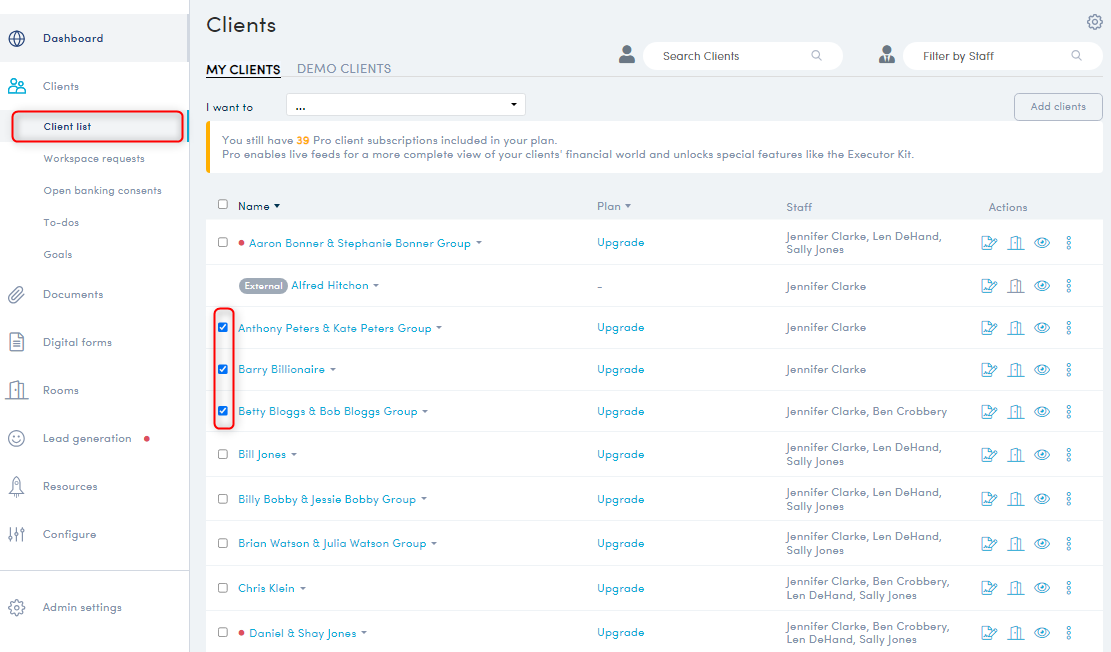Click the Documents paperclip icon in sidebar

[16, 295]
